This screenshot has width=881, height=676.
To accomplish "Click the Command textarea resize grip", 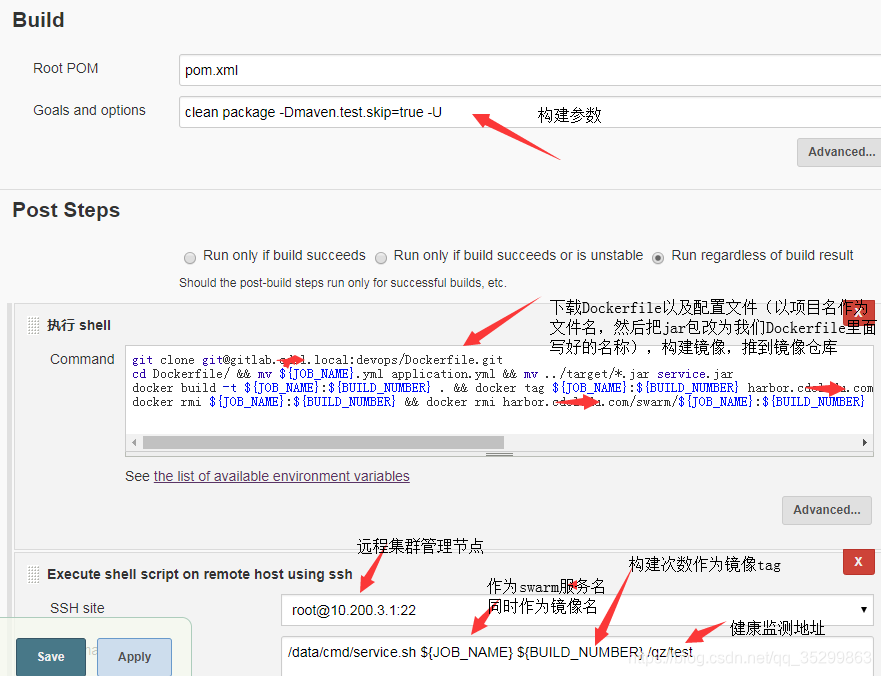I will pos(499,454).
